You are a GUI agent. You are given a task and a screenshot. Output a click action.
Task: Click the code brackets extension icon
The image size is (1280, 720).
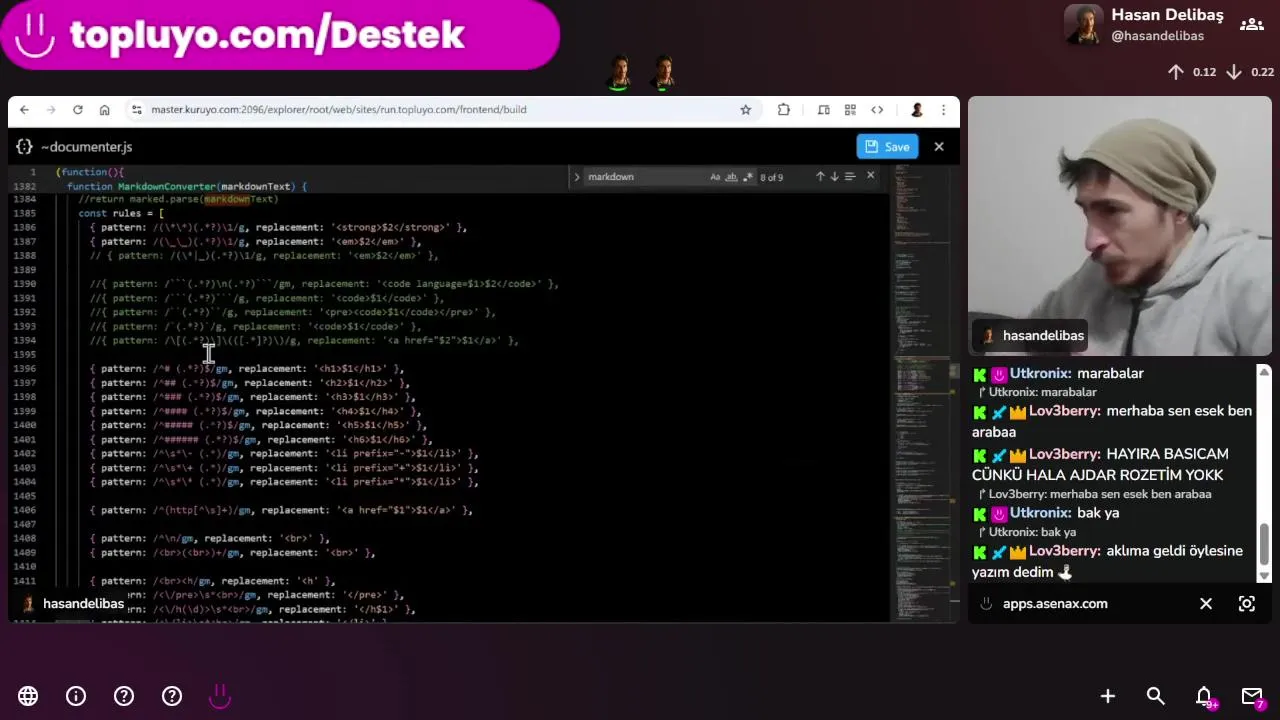pyautogui.click(x=877, y=110)
